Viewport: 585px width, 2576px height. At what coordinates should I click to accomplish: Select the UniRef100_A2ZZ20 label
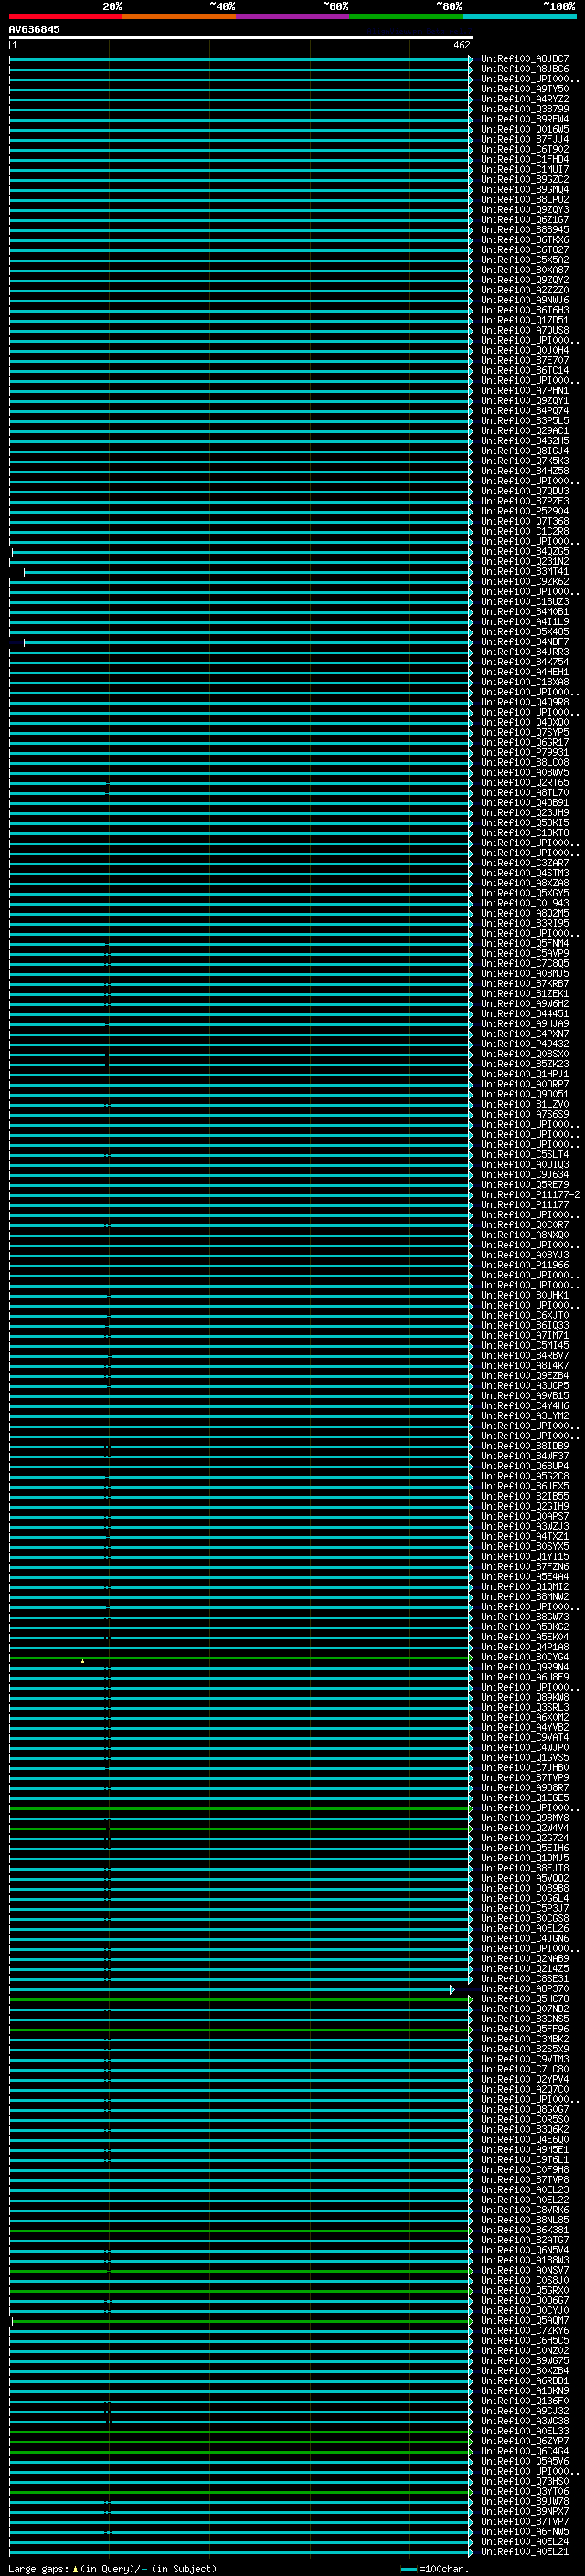pos(525,290)
